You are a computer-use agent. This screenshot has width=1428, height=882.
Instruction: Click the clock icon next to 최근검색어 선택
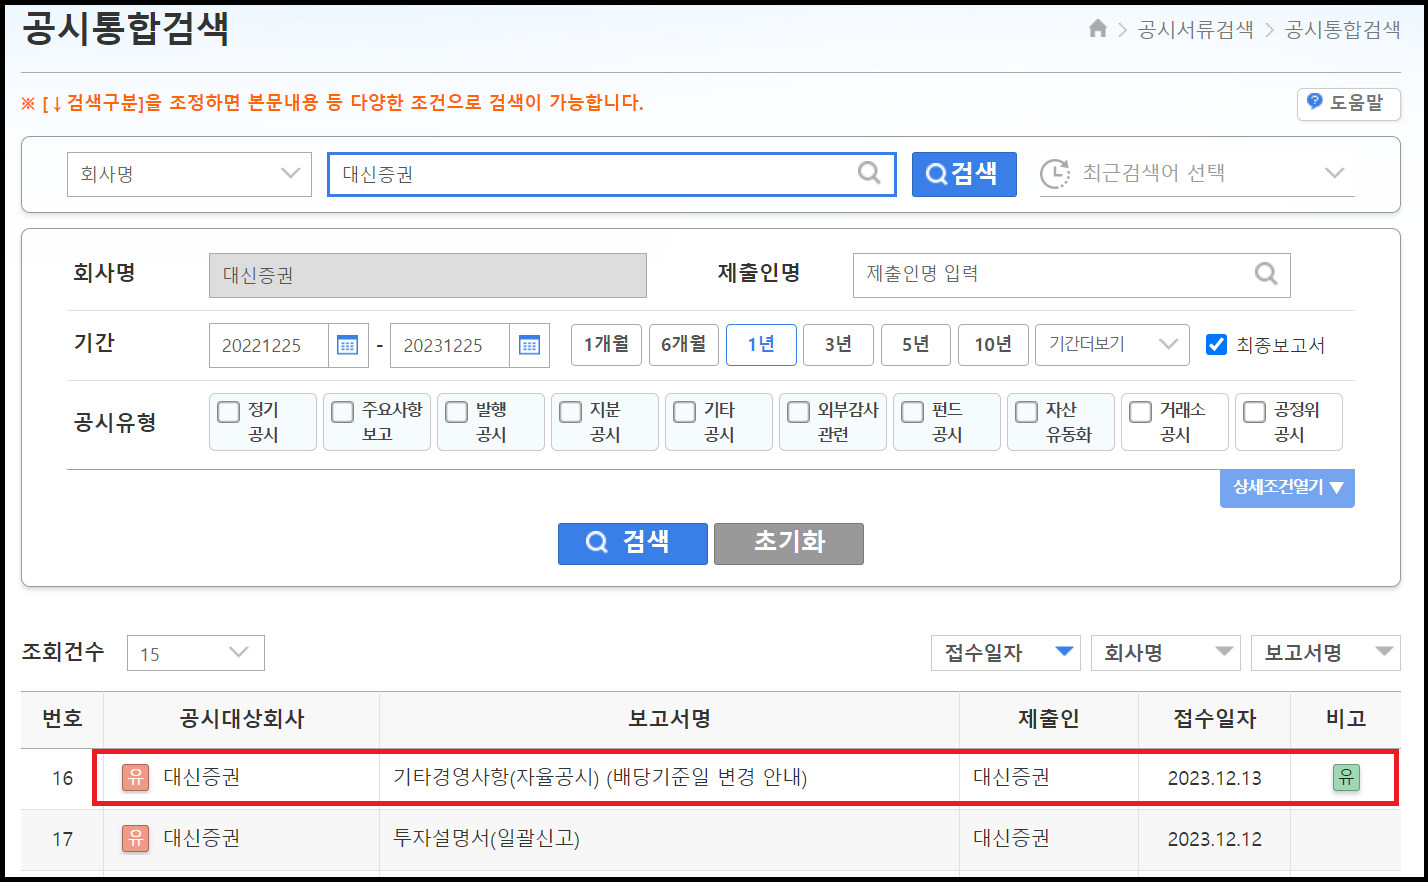click(1055, 174)
